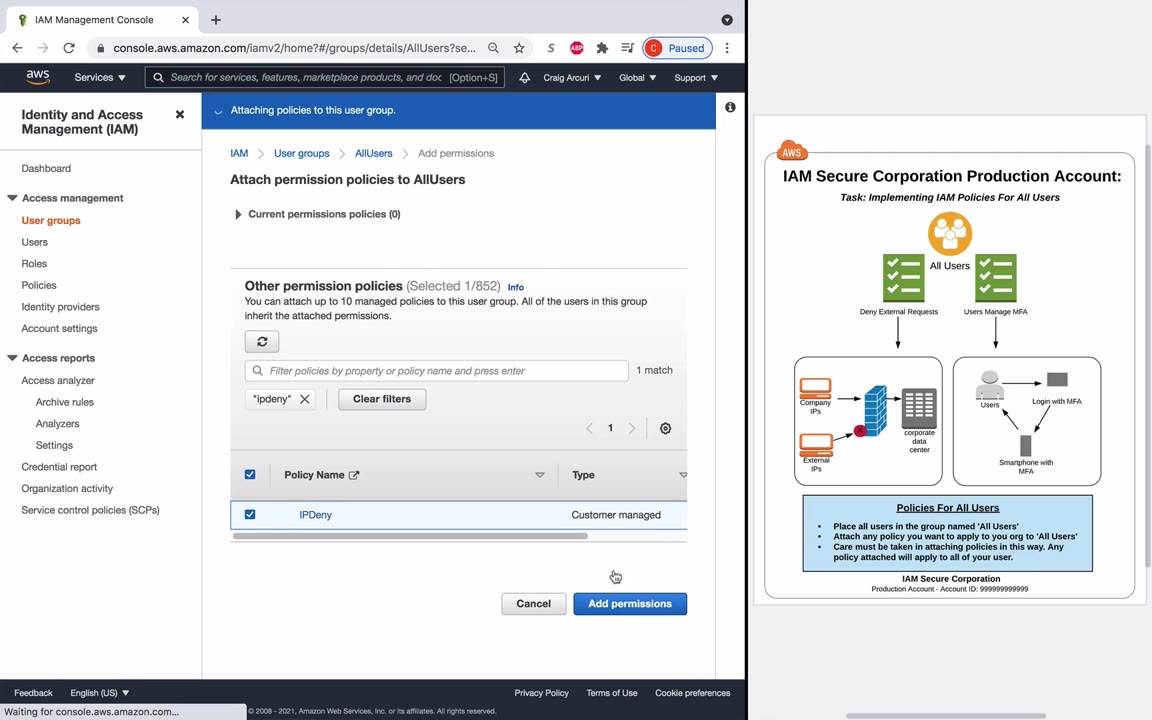Expand Current permissions policies section
Image resolution: width=1152 pixels, height=720 pixels.
point(238,214)
